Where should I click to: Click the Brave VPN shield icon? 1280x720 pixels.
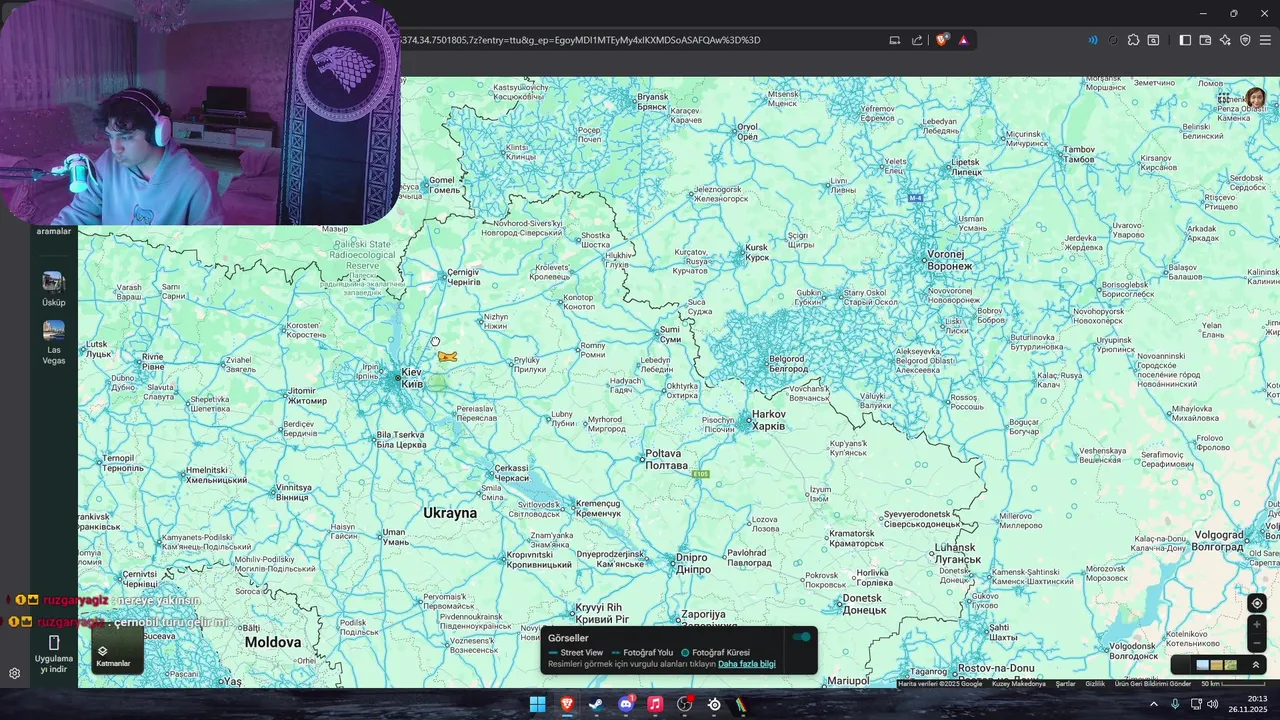coord(1245,40)
